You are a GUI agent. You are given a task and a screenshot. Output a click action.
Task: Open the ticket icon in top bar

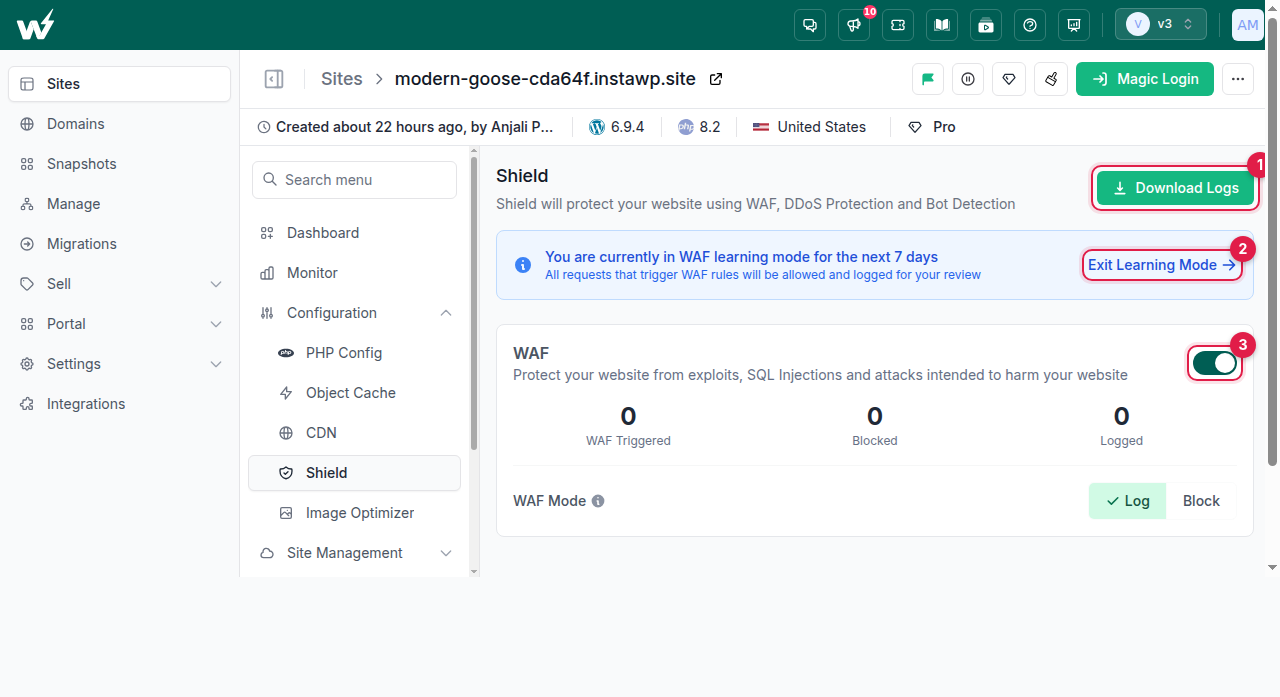coord(898,25)
